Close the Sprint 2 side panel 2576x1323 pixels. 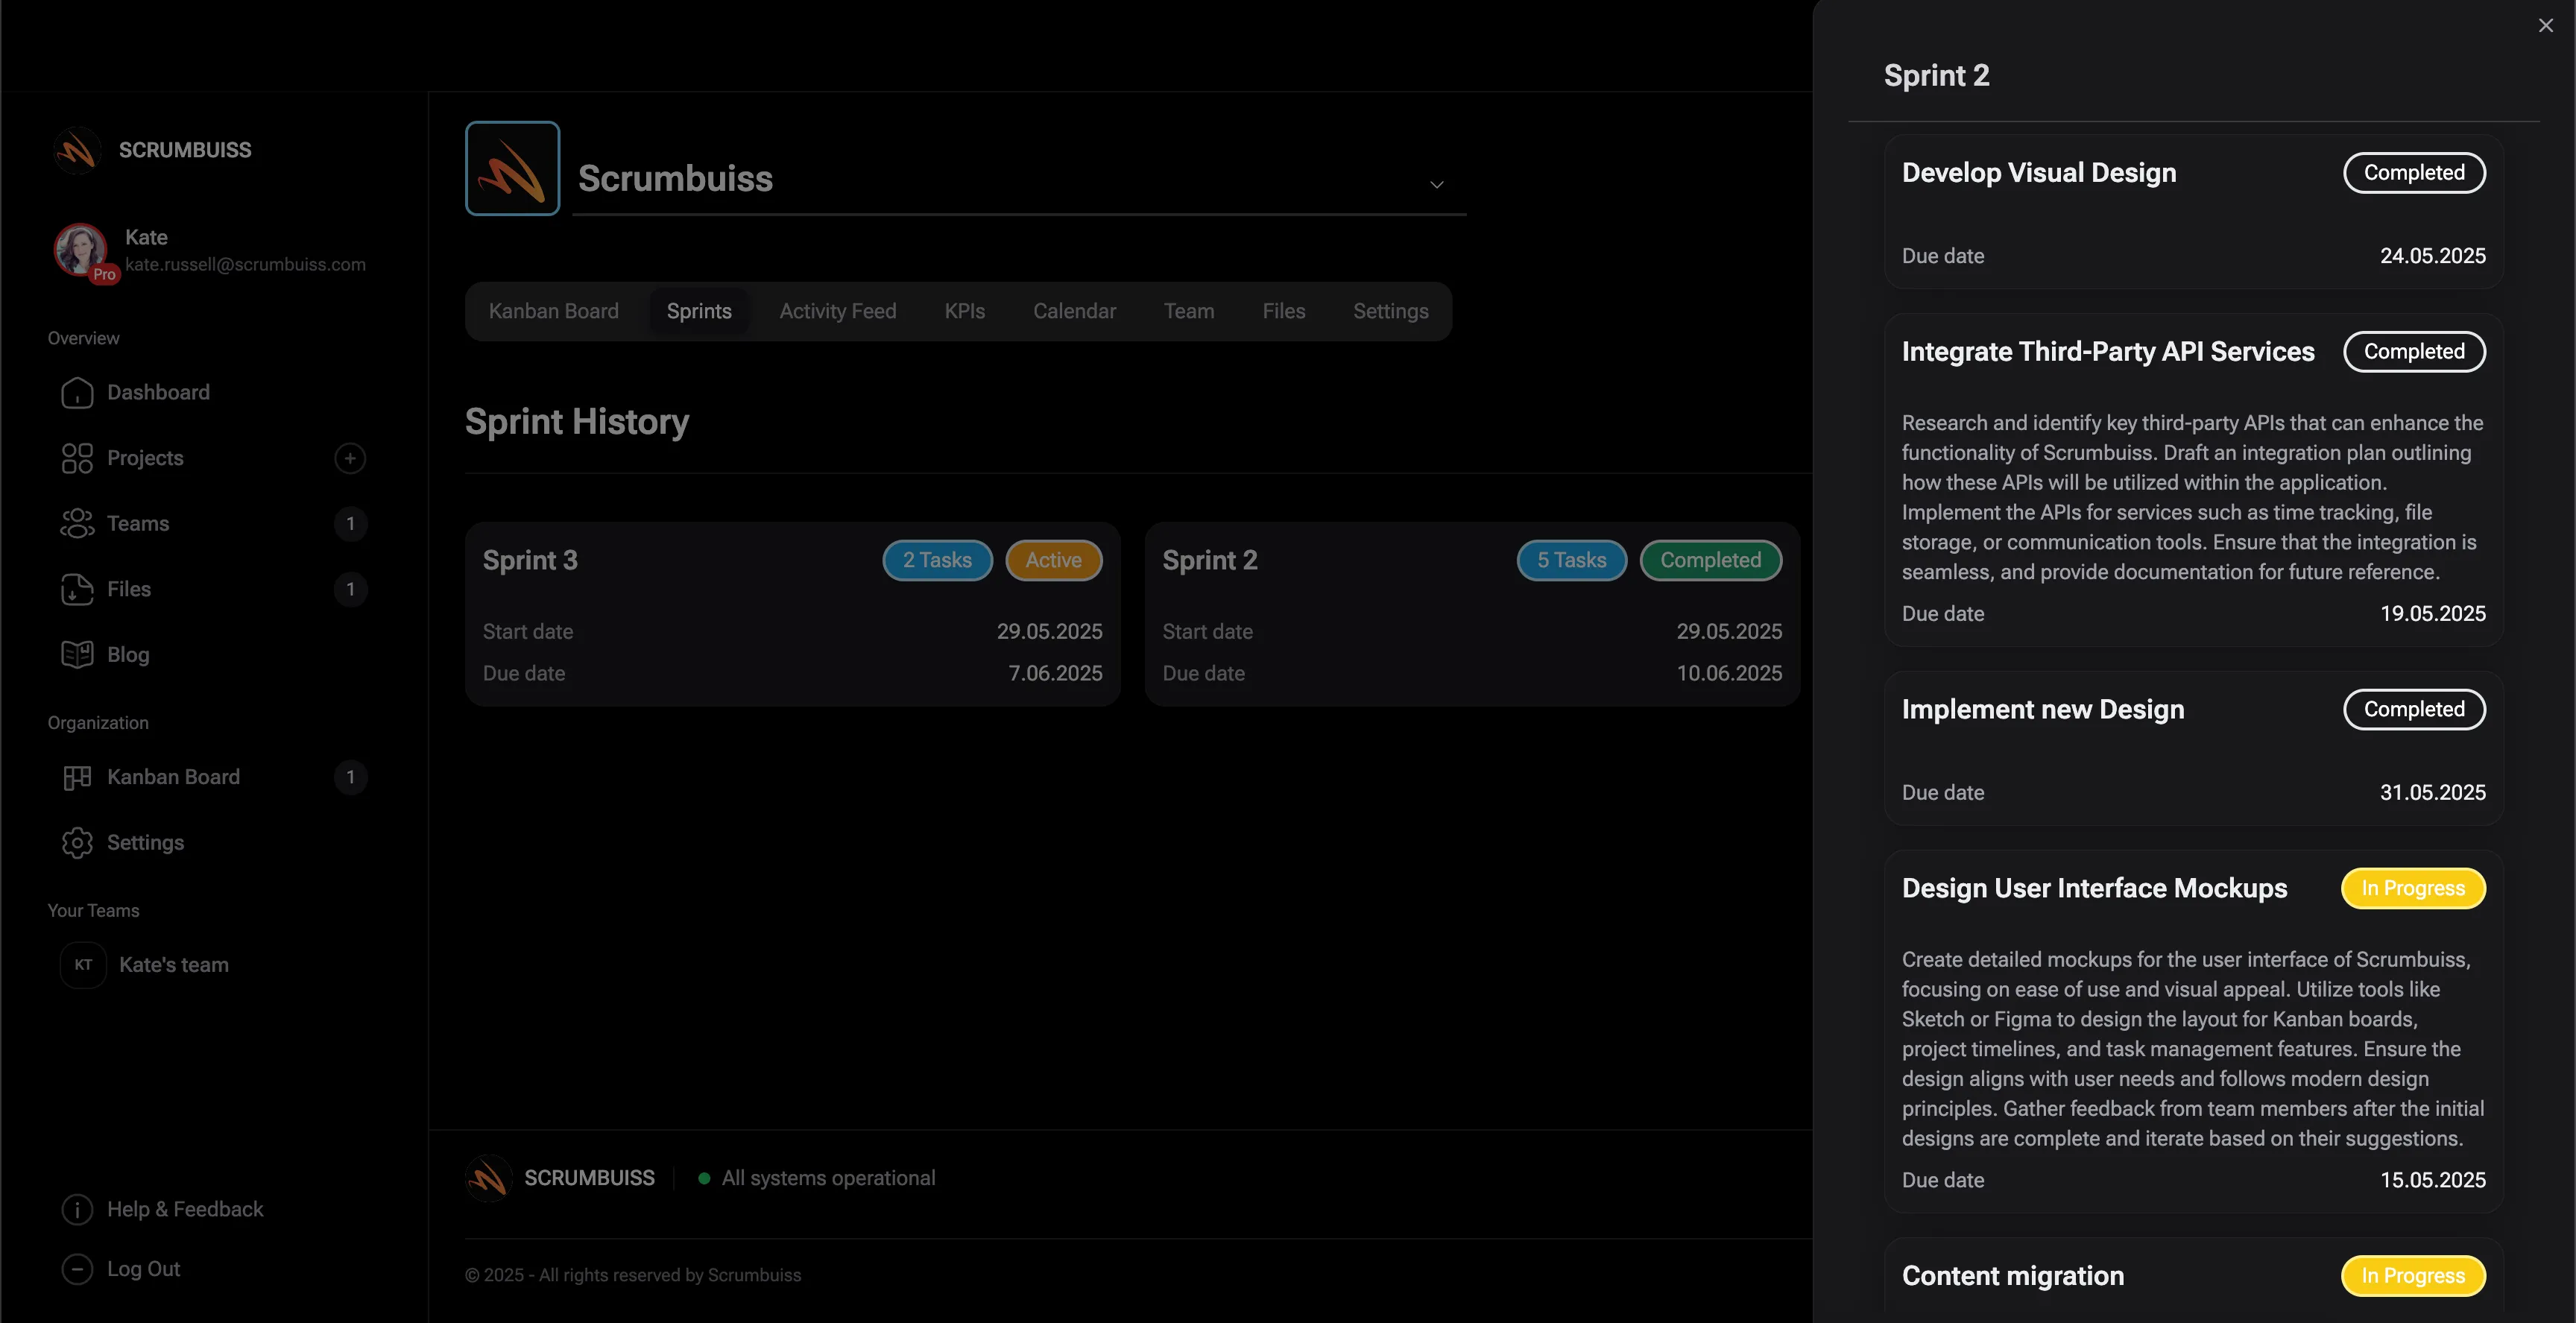2545,26
